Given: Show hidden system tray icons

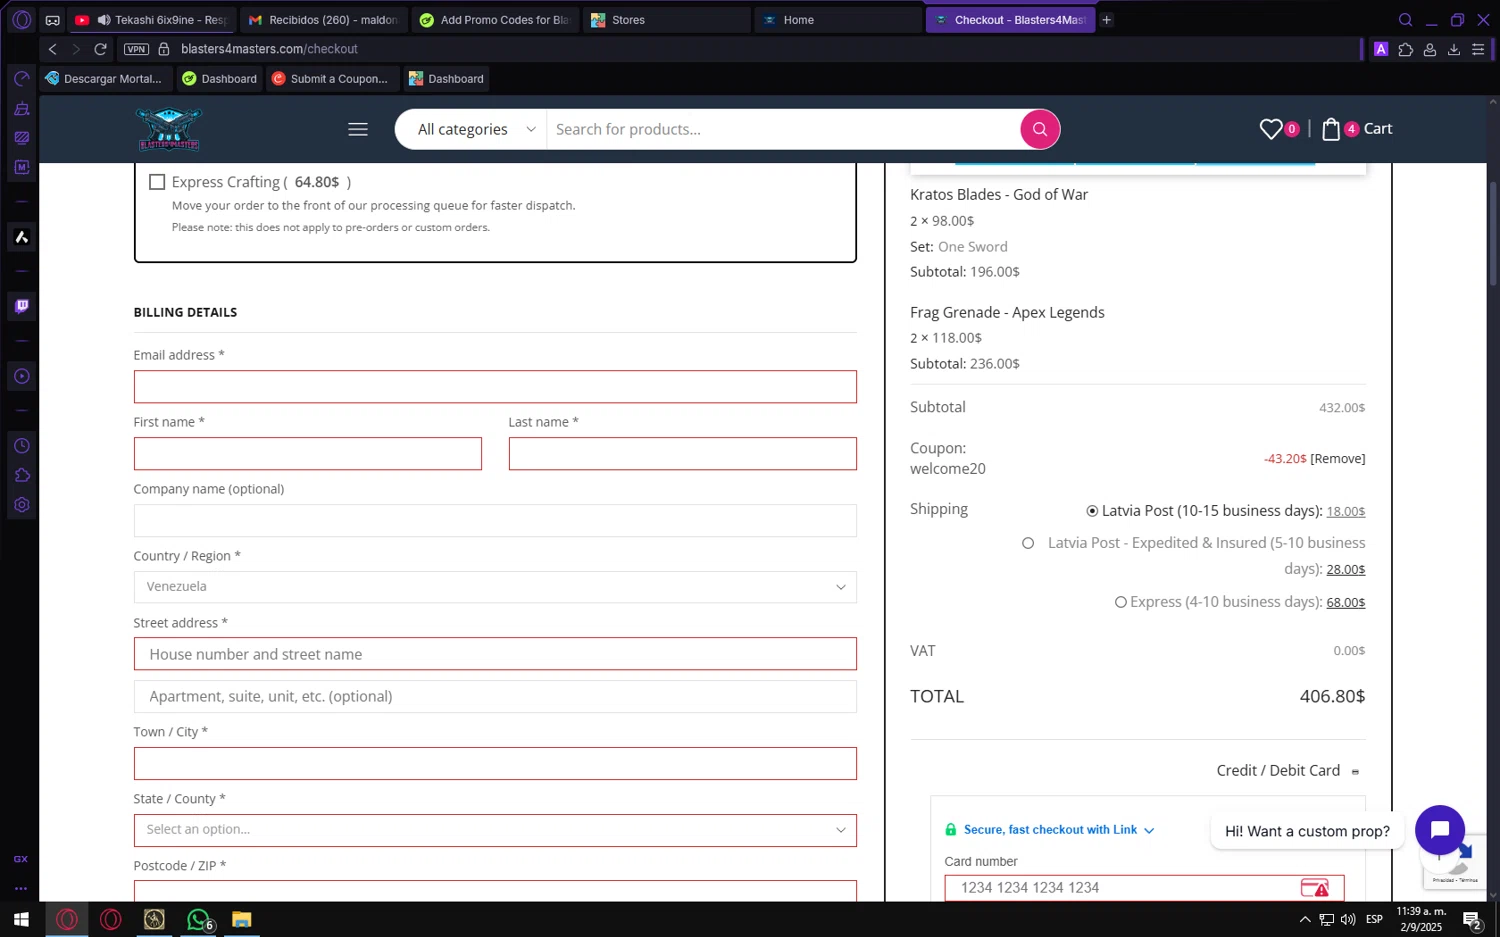Looking at the screenshot, I should click(1304, 919).
